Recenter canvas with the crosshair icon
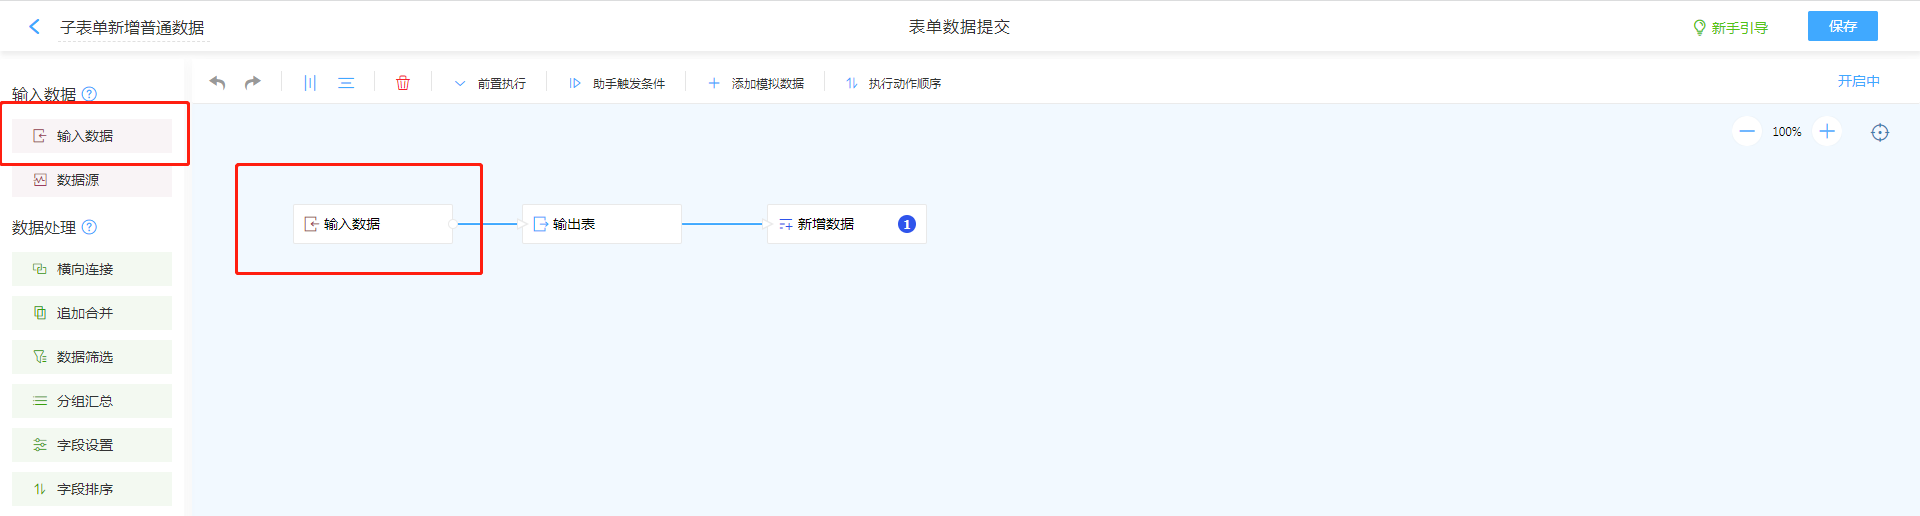 tap(1880, 133)
